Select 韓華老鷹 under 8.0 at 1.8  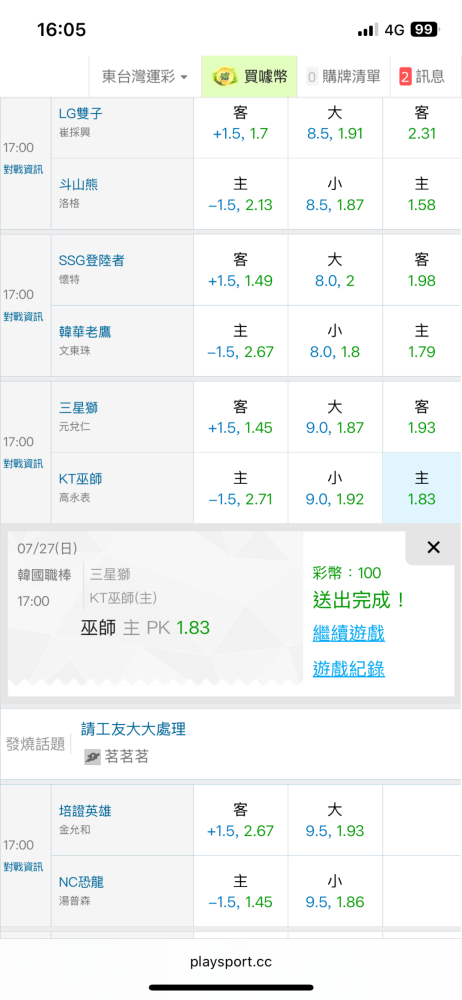point(335,341)
